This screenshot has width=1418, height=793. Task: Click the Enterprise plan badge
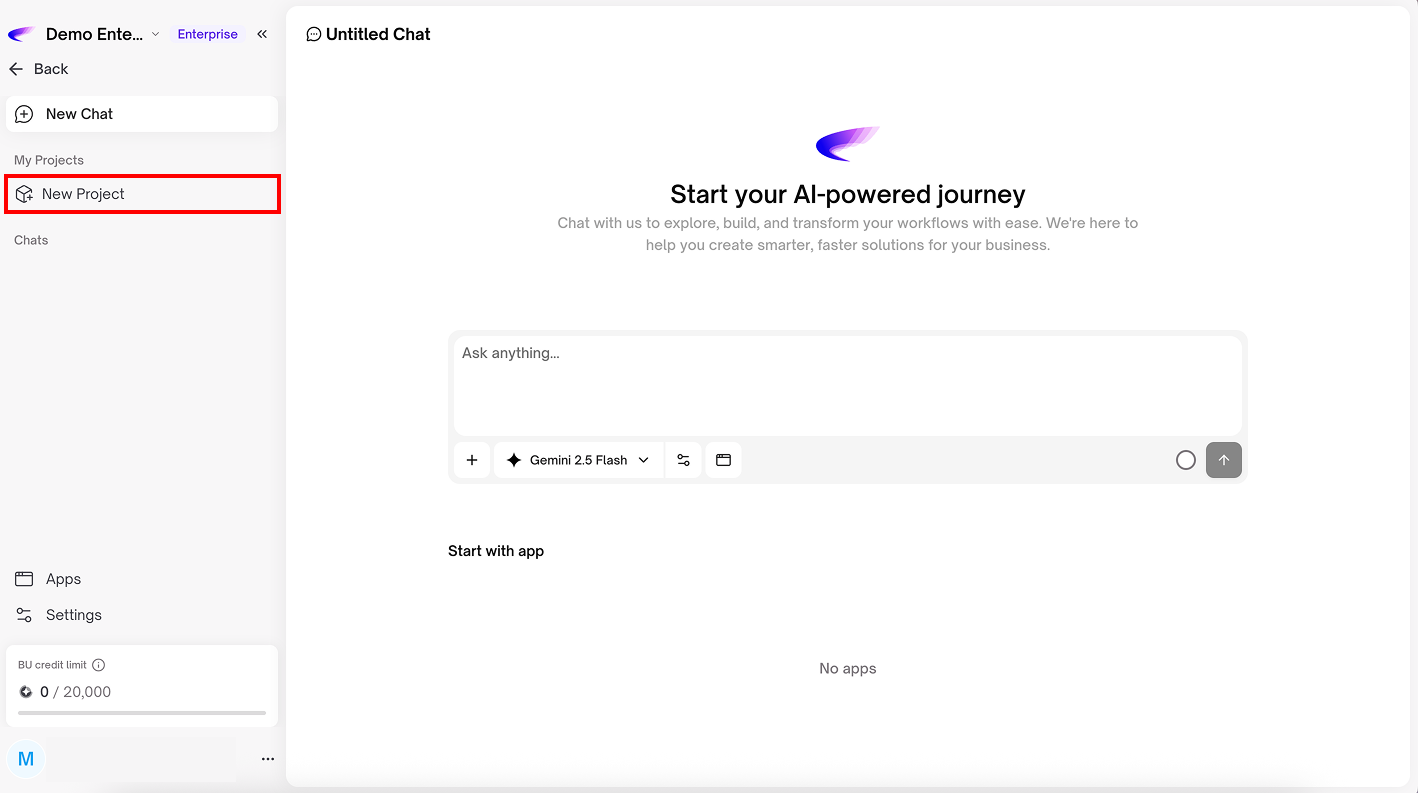point(207,34)
